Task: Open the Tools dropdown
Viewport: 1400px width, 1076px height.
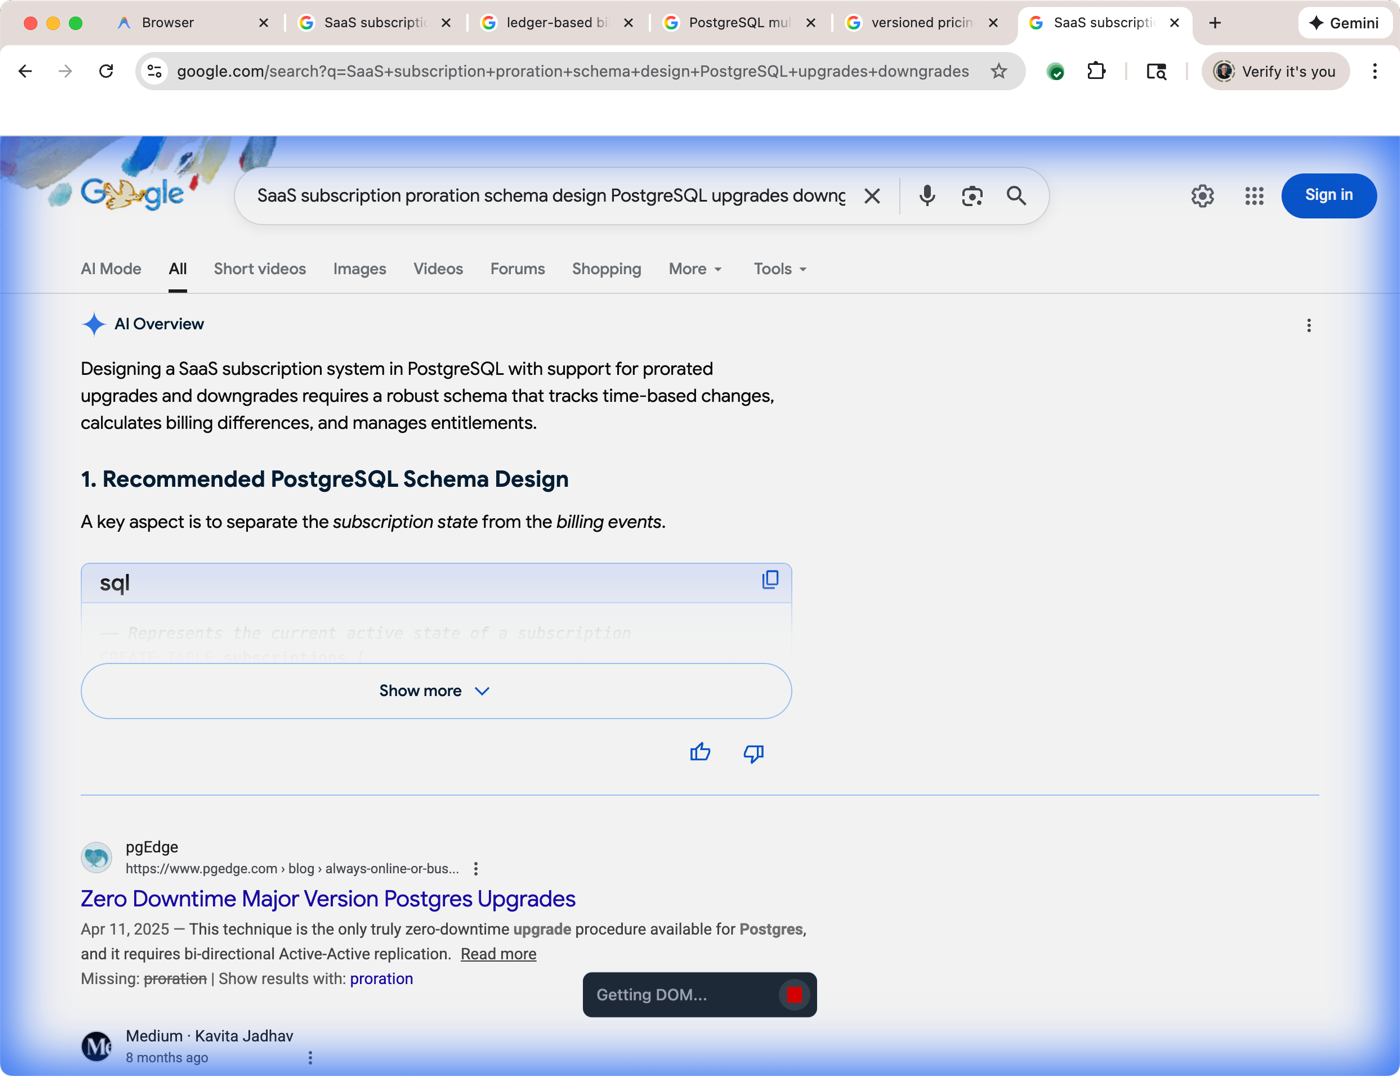Action: pyautogui.click(x=780, y=269)
